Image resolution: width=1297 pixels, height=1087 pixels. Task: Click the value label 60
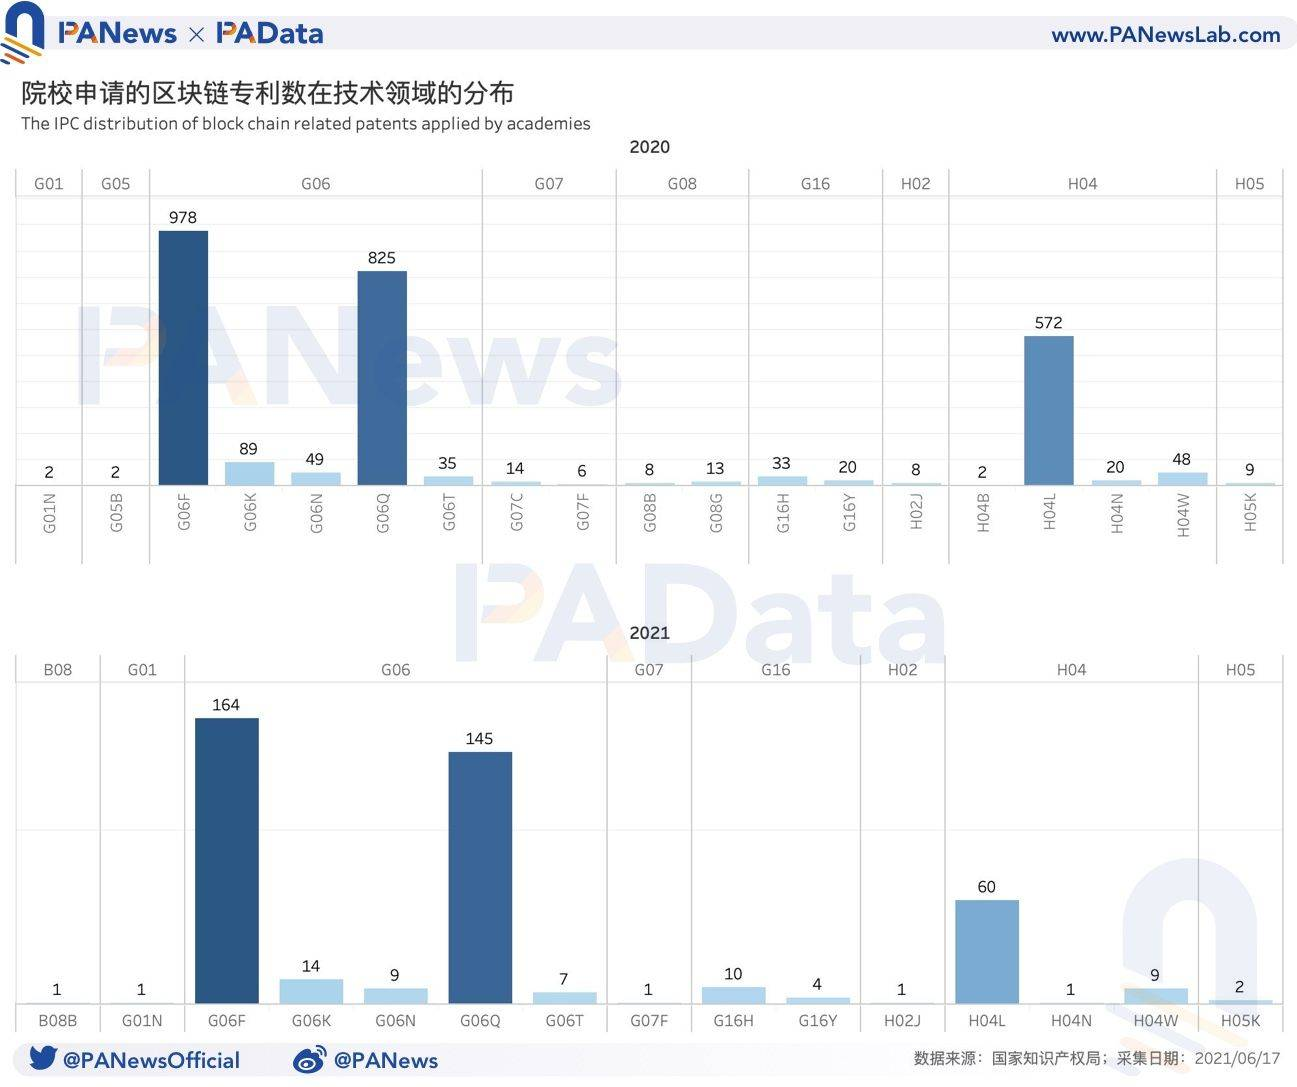(x=987, y=886)
